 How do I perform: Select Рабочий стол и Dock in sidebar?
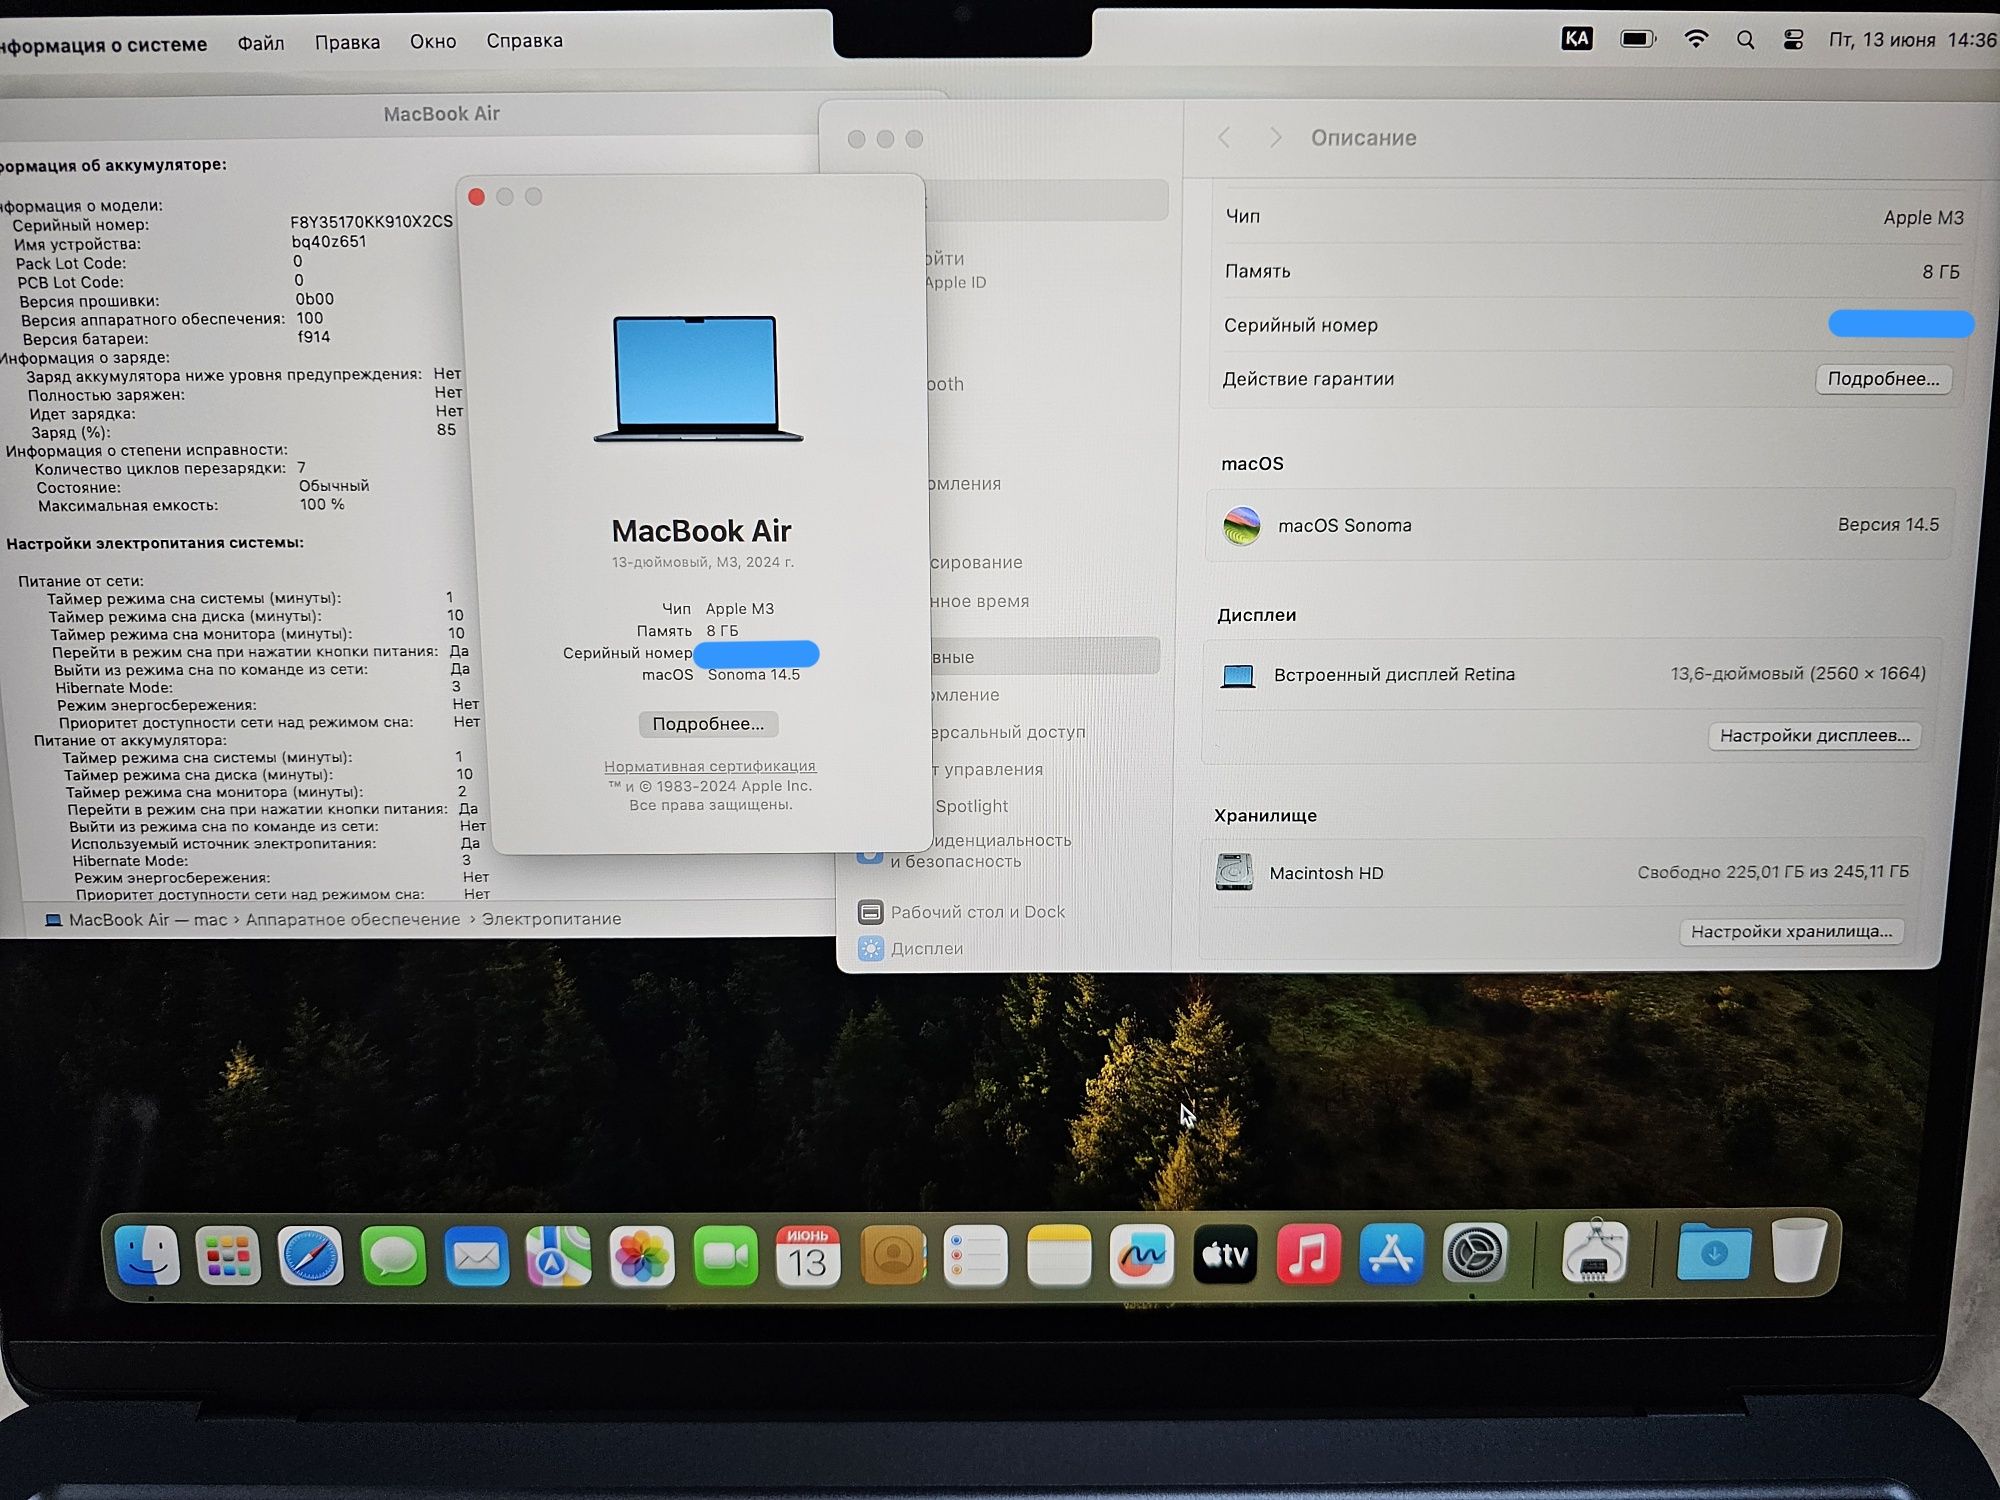point(962,912)
